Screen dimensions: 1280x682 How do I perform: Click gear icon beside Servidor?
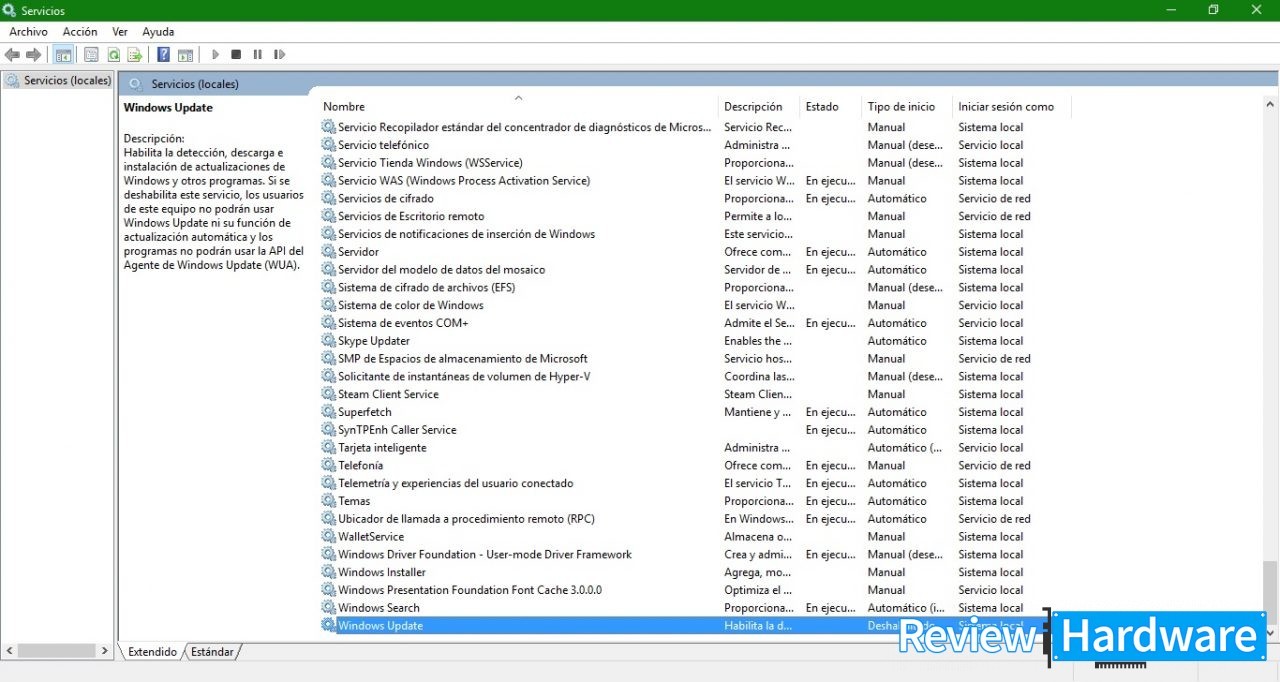pyautogui.click(x=329, y=252)
